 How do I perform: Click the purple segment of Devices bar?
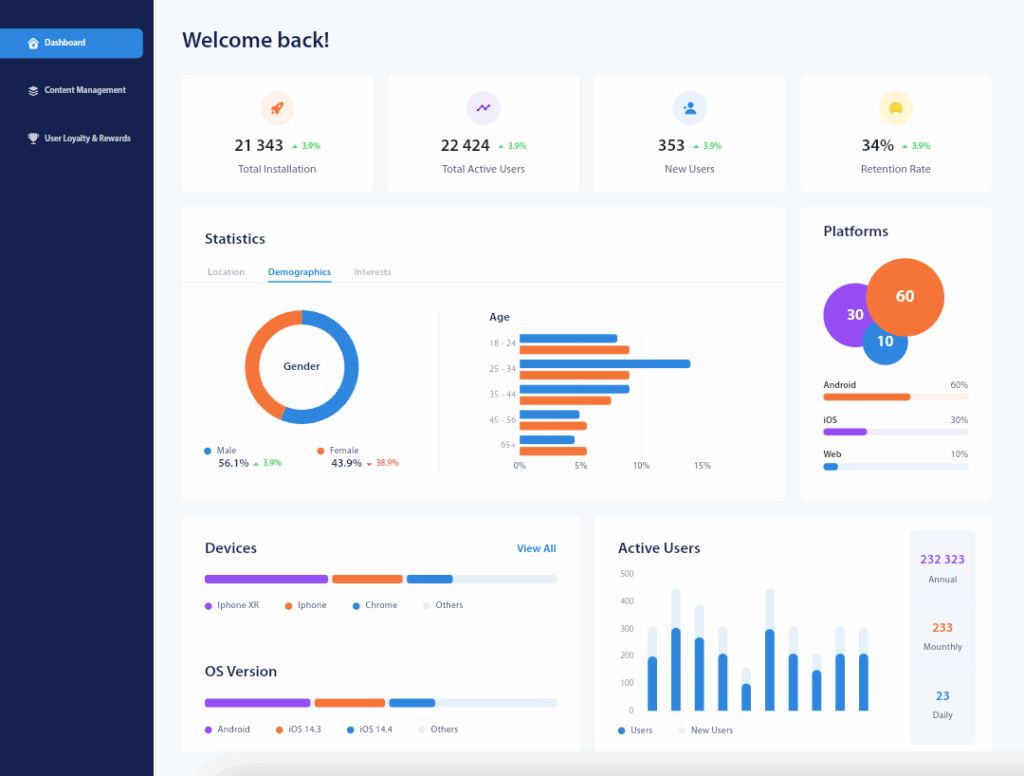pyautogui.click(x=266, y=579)
